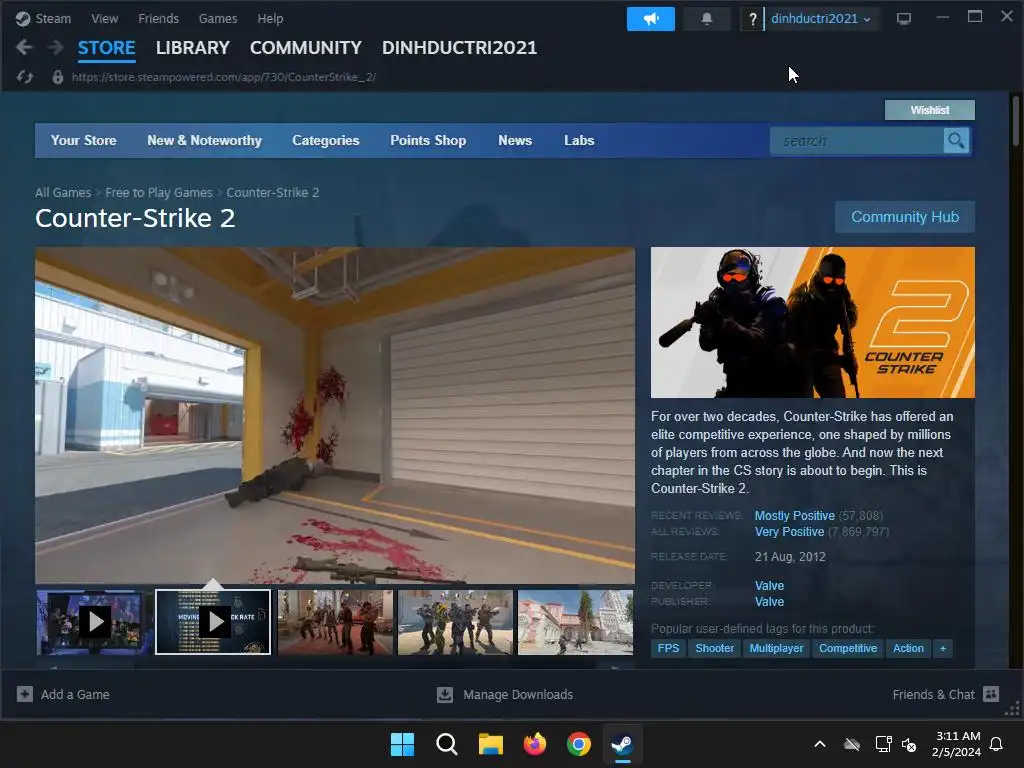Open Valve publisher link
Screen dimensions: 1024x768
769,601
